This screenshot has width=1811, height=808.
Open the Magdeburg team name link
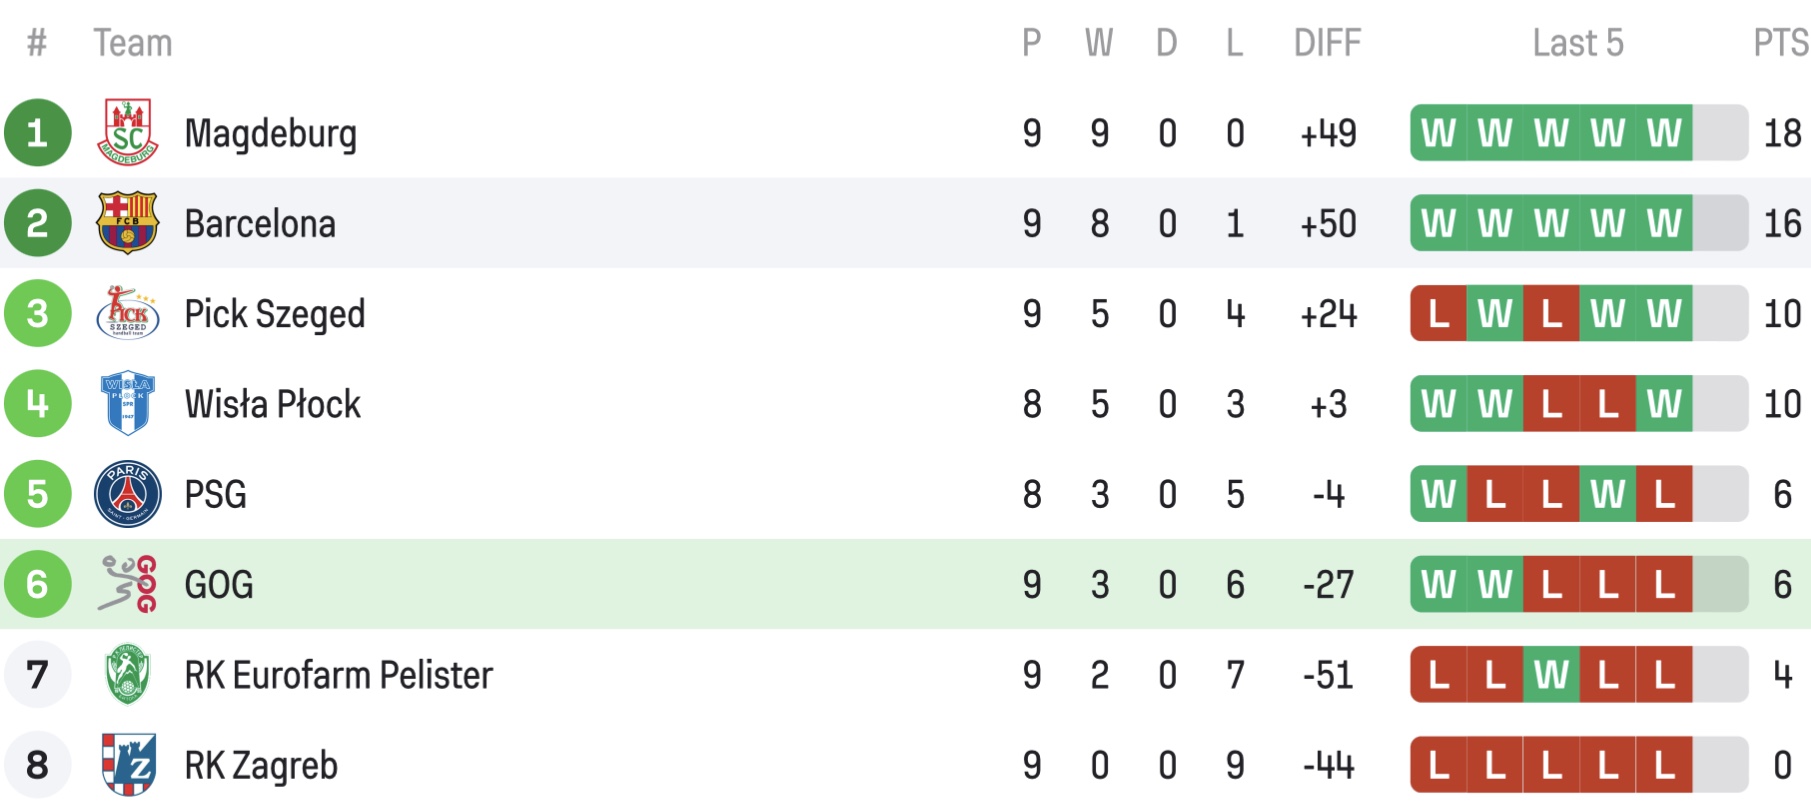(x=270, y=133)
